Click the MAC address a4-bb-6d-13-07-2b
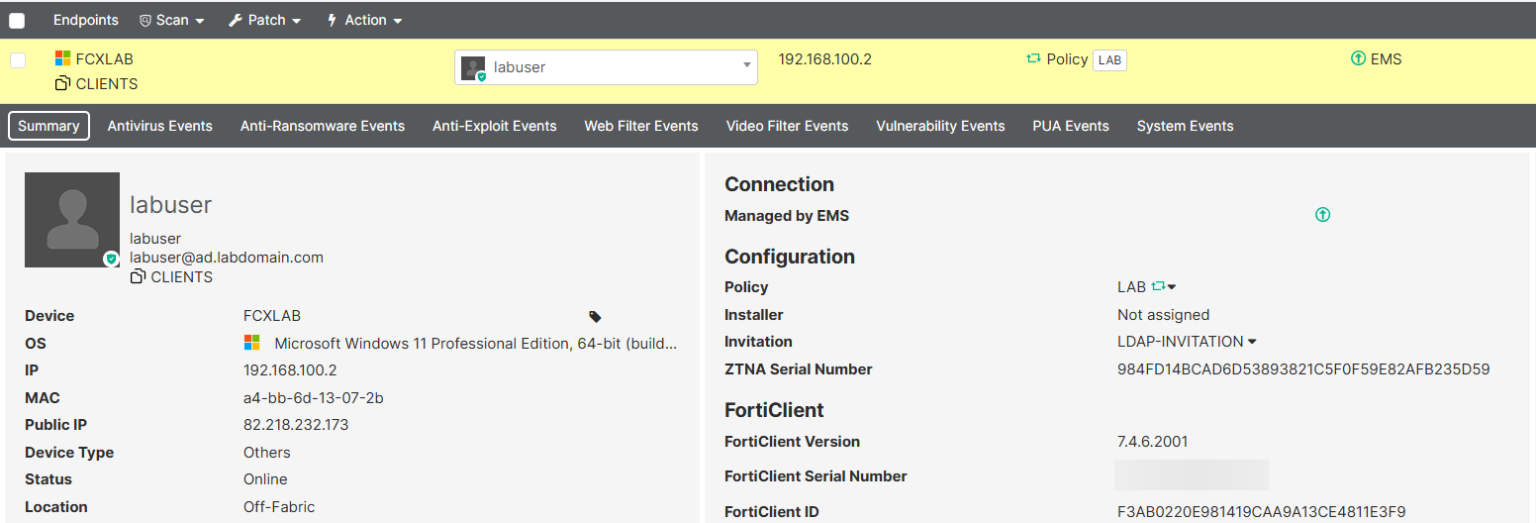The image size is (1536, 523). 314,398
